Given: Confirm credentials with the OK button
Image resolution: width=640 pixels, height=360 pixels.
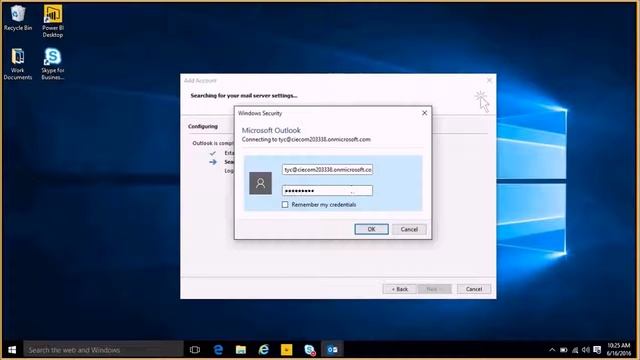Looking at the screenshot, I should pos(371,229).
